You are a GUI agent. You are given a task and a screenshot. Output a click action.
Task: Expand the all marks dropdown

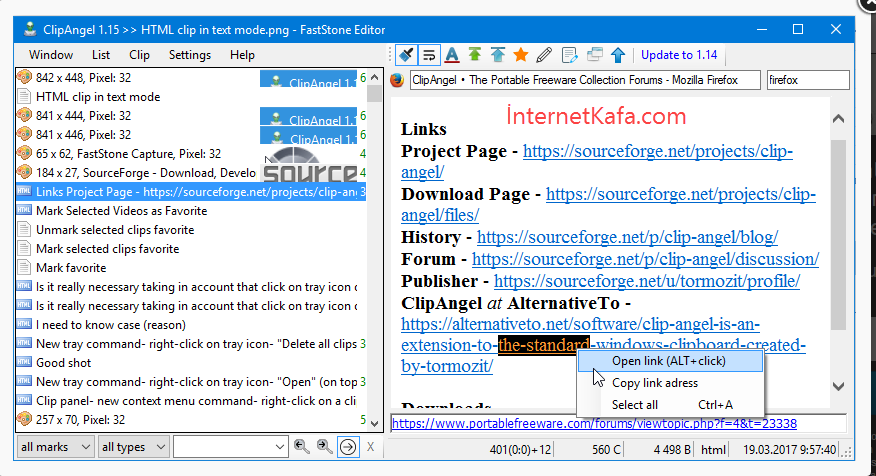[x=55, y=447]
